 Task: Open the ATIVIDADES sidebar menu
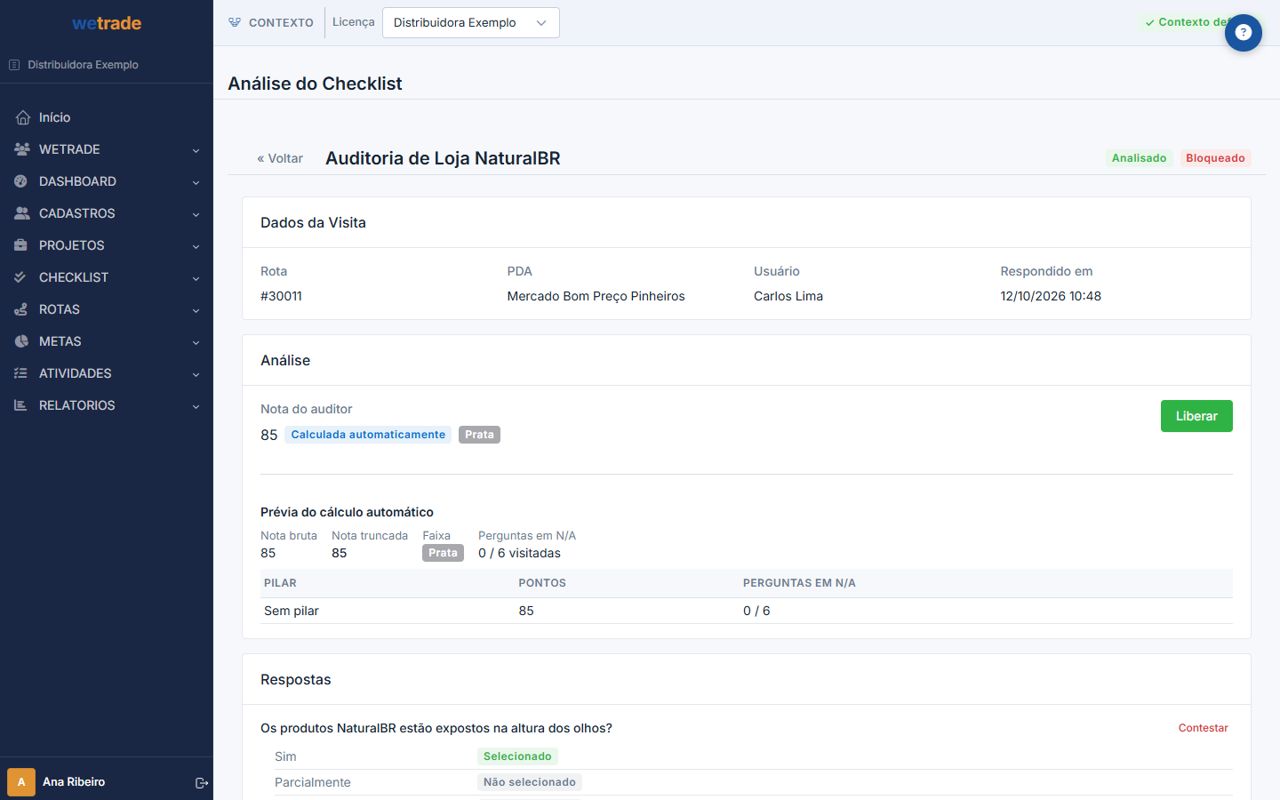tap(106, 374)
